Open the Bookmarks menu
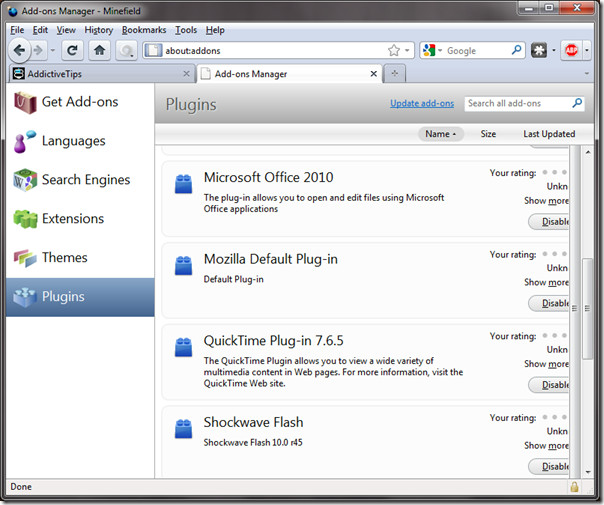The width and height of the screenshot is (604, 505). pos(144,30)
